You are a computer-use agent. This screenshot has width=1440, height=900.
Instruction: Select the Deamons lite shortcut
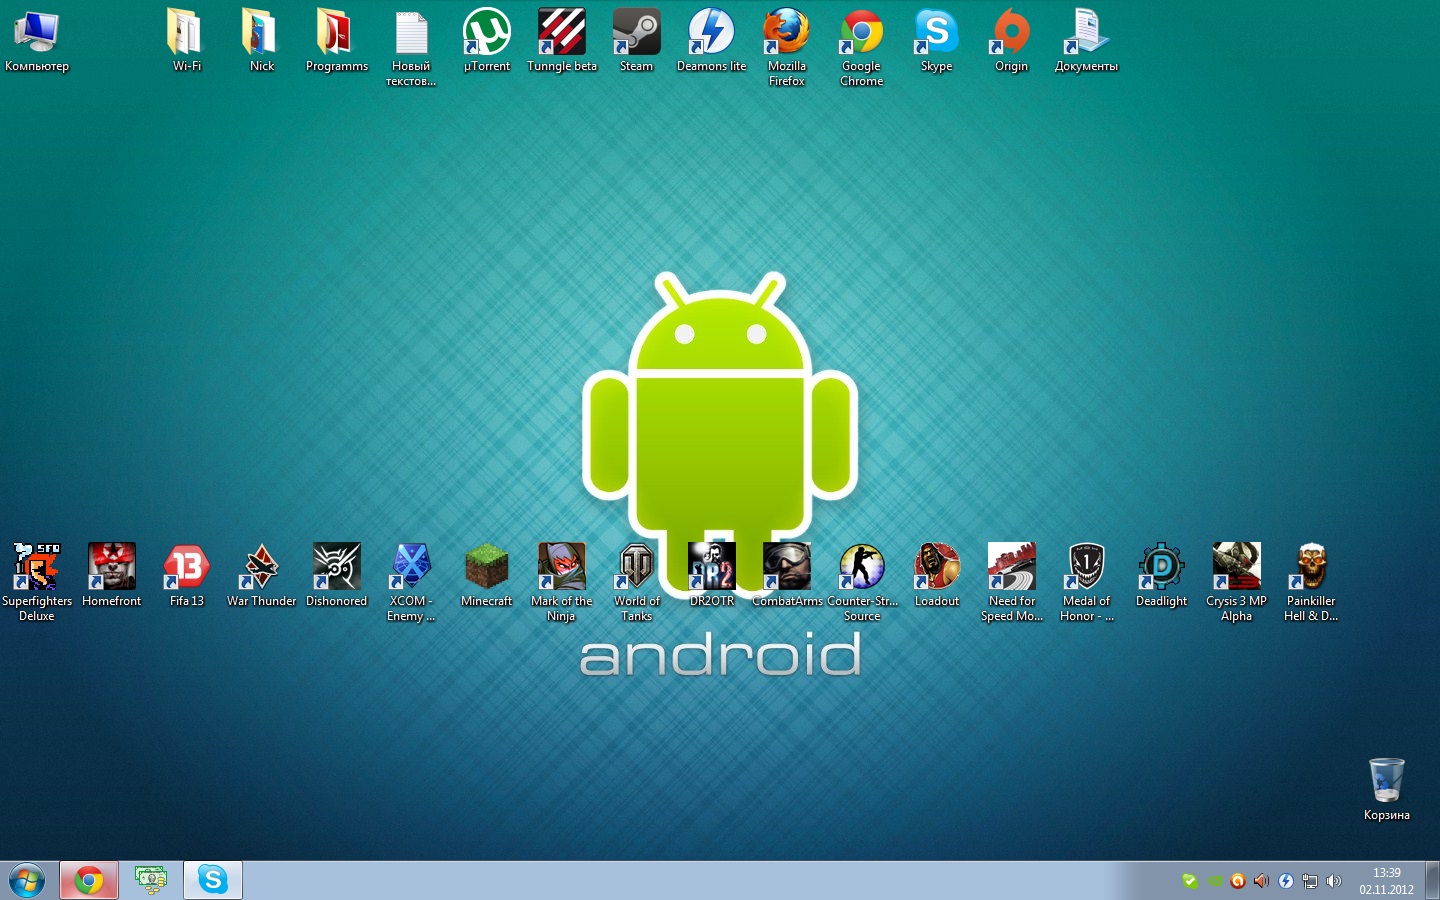tap(711, 41)
